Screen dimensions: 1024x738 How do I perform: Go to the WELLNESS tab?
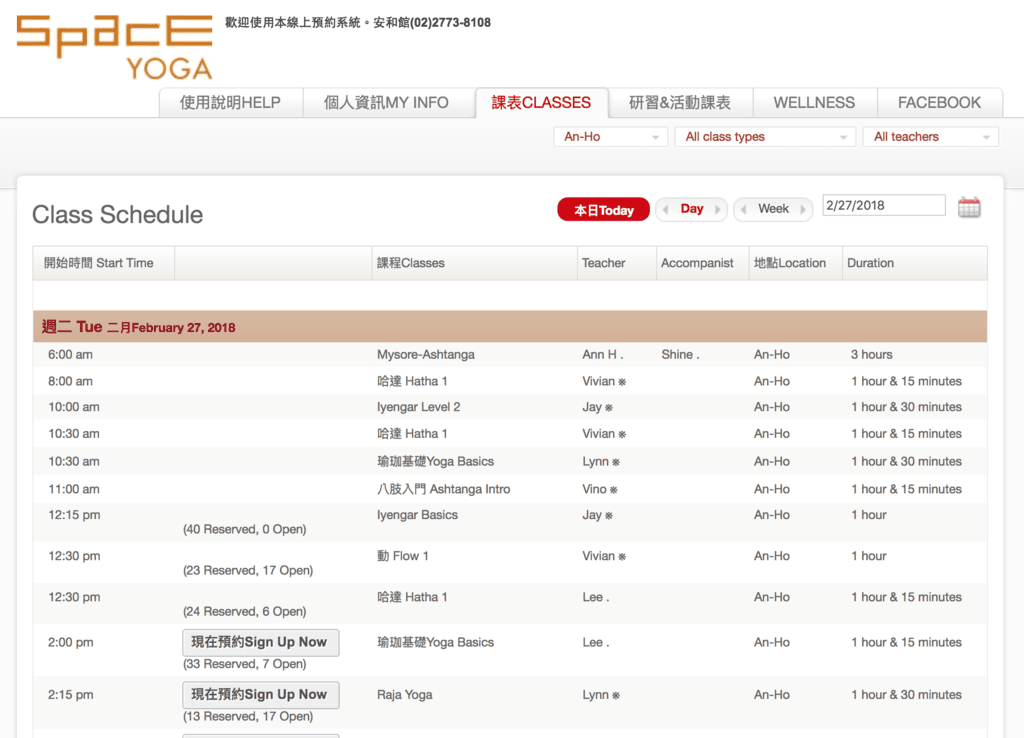pos(814,103)
